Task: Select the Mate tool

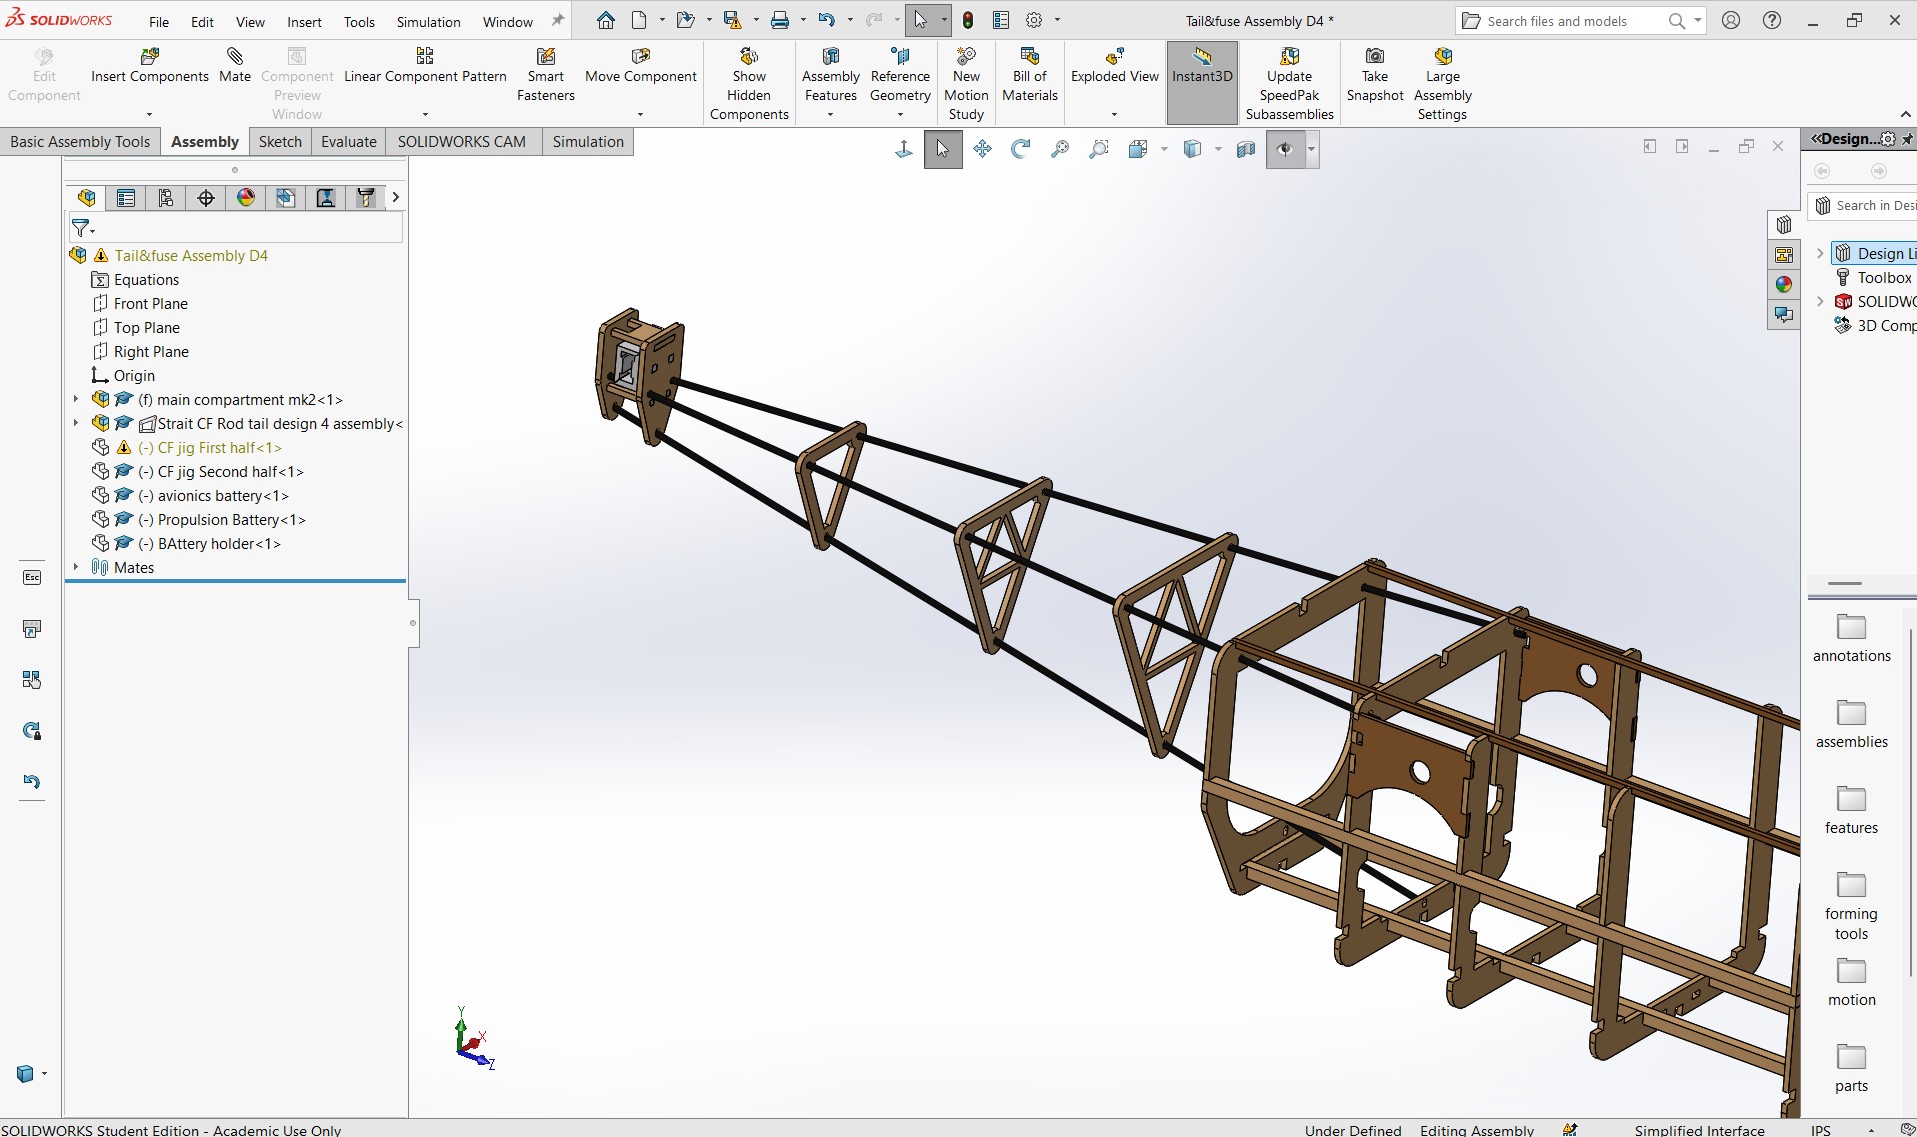Action: tap(235, 66)
